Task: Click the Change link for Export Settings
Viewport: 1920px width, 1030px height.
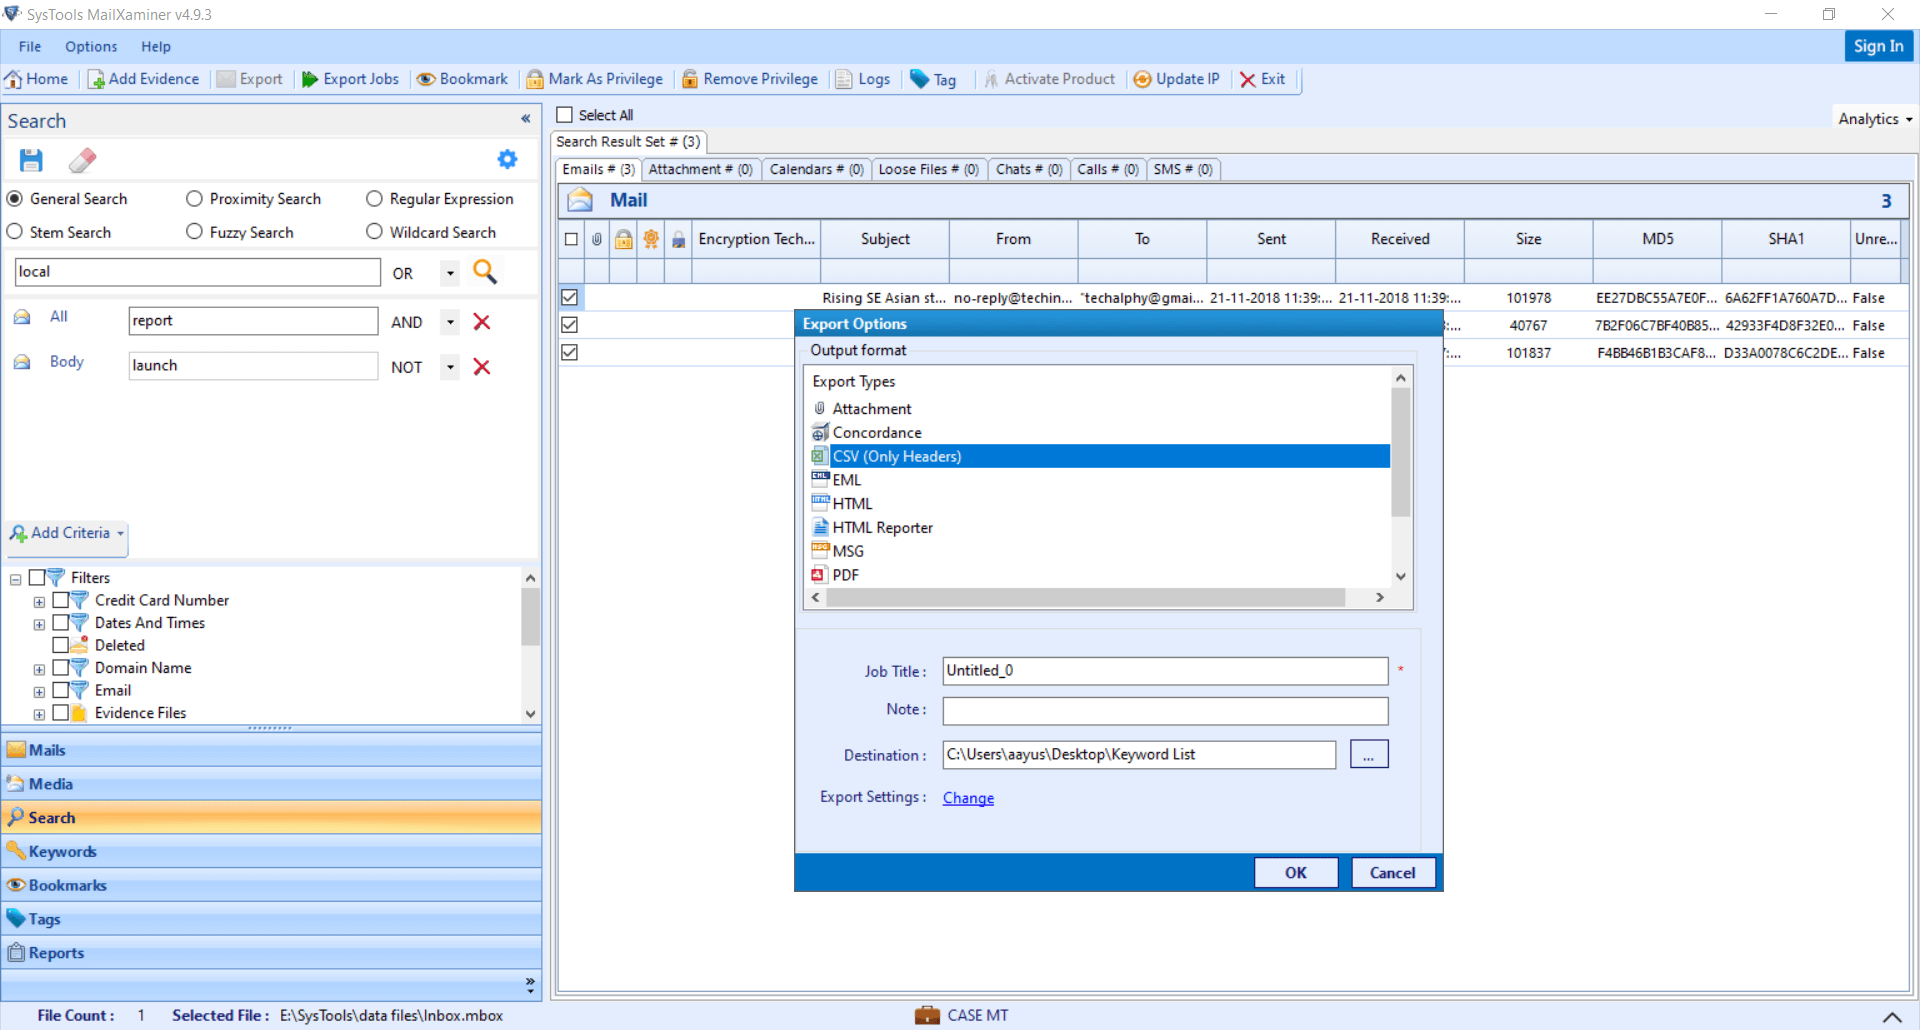Action: click(x=967, y=797)
